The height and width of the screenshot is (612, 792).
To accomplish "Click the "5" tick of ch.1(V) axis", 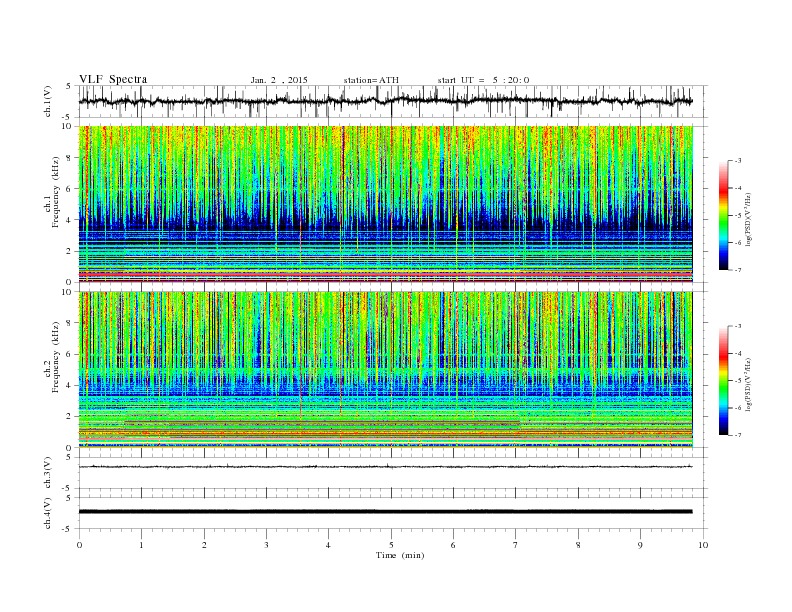I will coord(69,86).
